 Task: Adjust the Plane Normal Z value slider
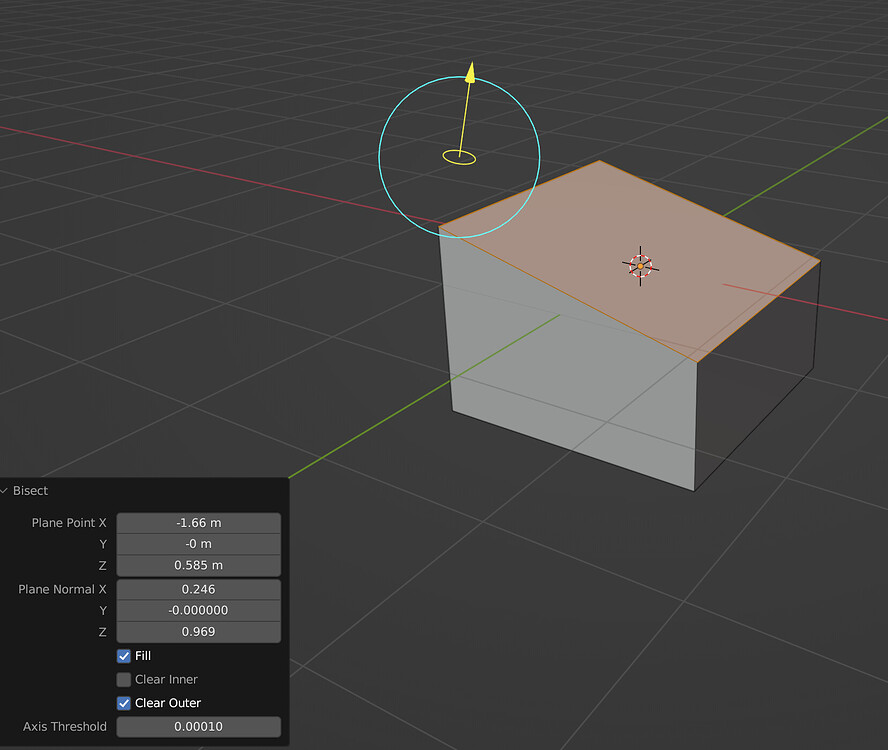coord(198,632)
